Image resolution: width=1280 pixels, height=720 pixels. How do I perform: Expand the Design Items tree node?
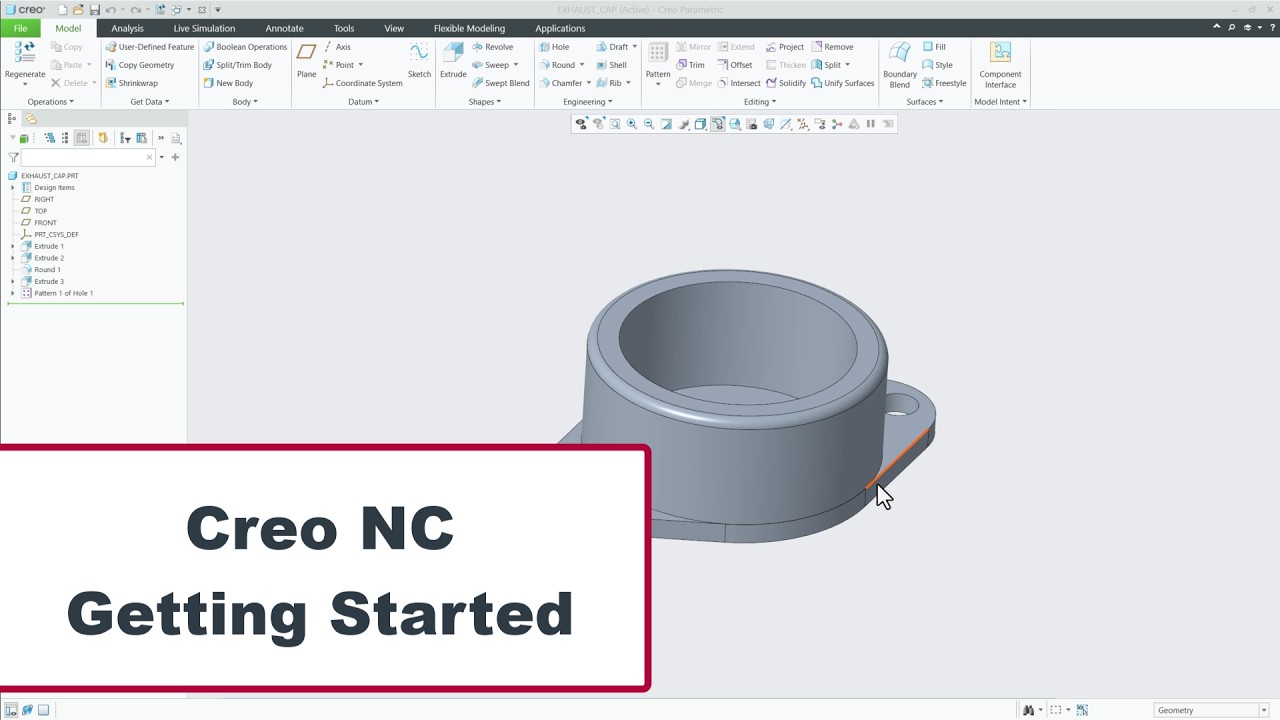pos(13,187)
